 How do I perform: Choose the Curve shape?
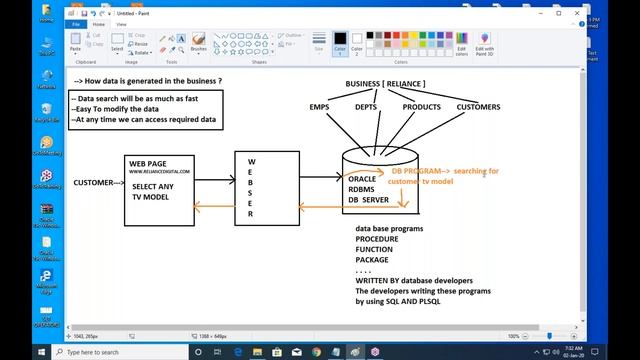pos(225,36)
